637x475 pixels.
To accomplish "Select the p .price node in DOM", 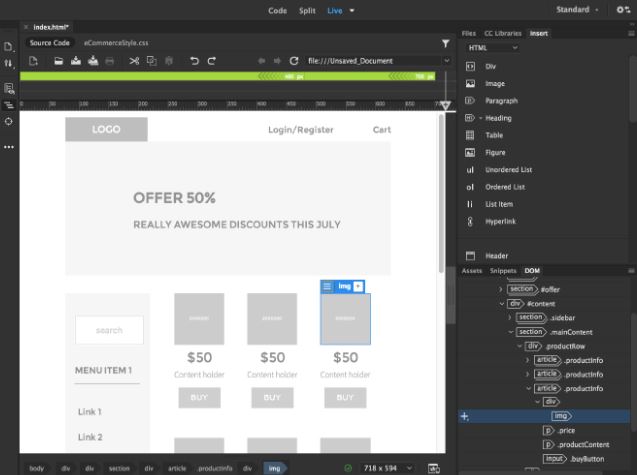I will (x=559, y=430).
